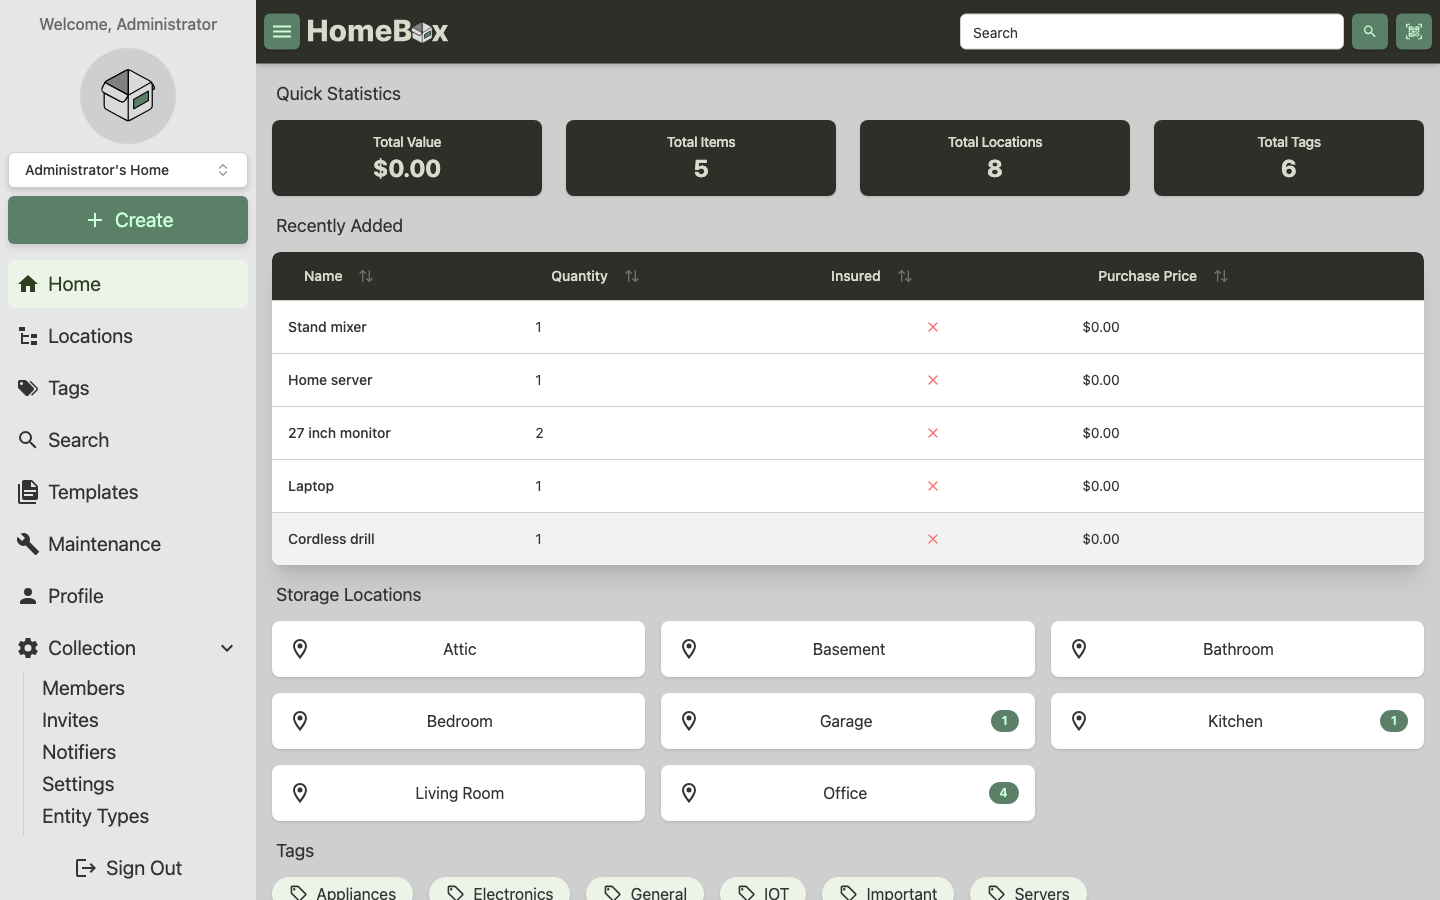
Task: Sort table by Name column arrows
Action: click(366, 276)
